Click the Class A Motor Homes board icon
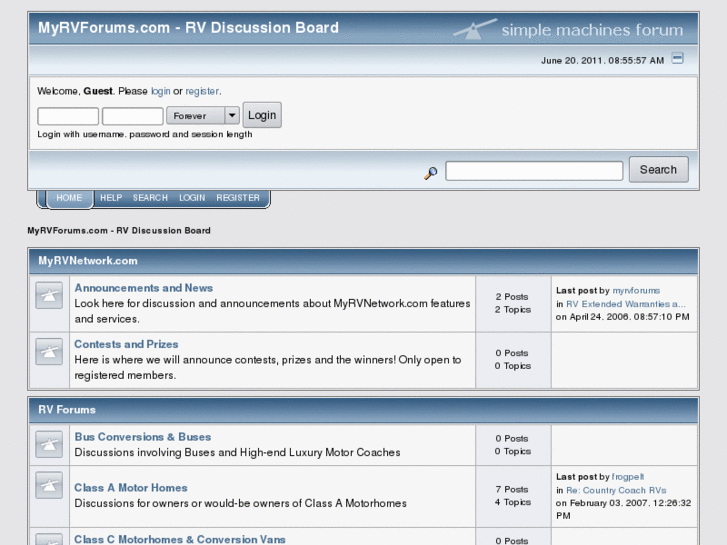Image resolution: width=727 pixels, height=545 pixels. pos(49,485)
